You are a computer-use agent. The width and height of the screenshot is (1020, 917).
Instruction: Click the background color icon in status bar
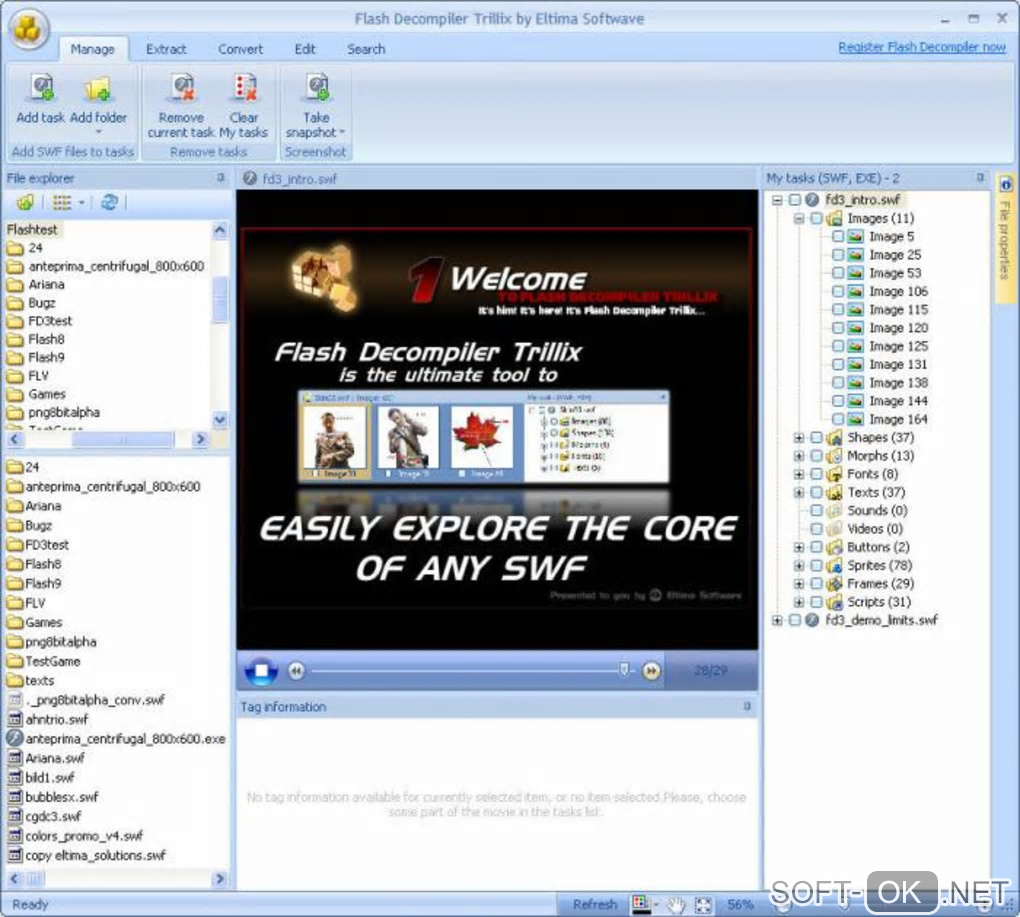coord(641,904)
